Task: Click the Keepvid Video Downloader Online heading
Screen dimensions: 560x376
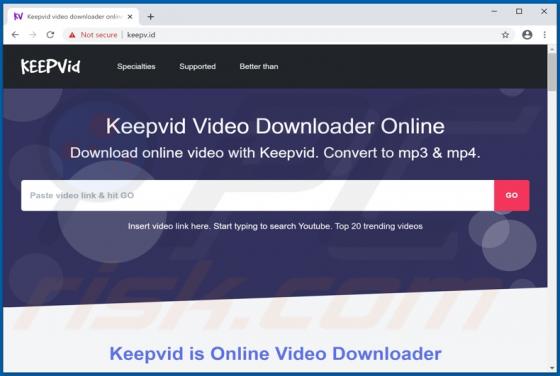Action: pyautogui.click(x=275, y=126)
